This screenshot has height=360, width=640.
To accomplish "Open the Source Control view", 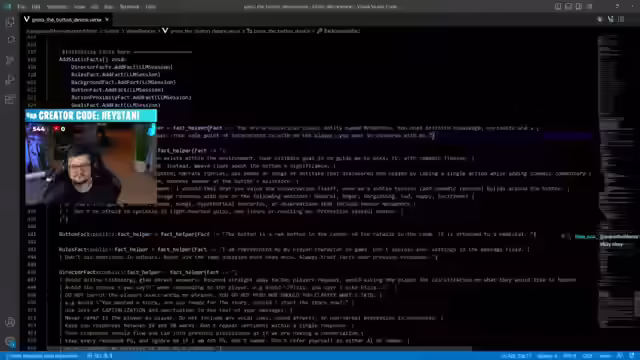I will 10,60.
